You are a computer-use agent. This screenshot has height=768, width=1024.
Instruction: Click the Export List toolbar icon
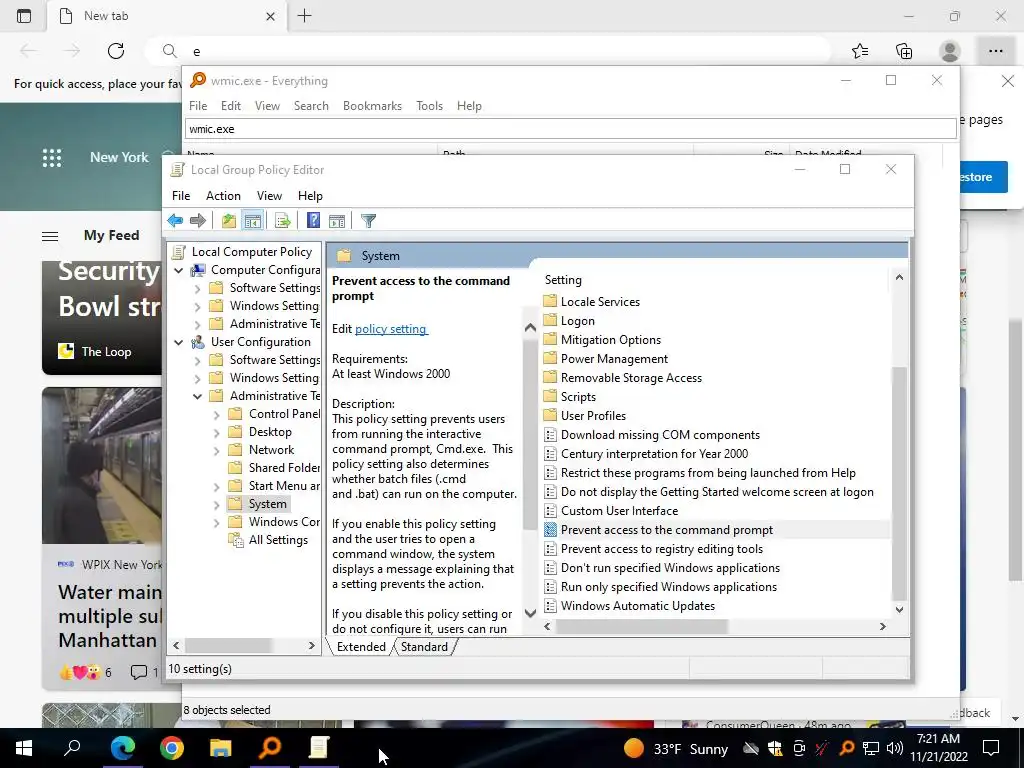click(283, 221)
